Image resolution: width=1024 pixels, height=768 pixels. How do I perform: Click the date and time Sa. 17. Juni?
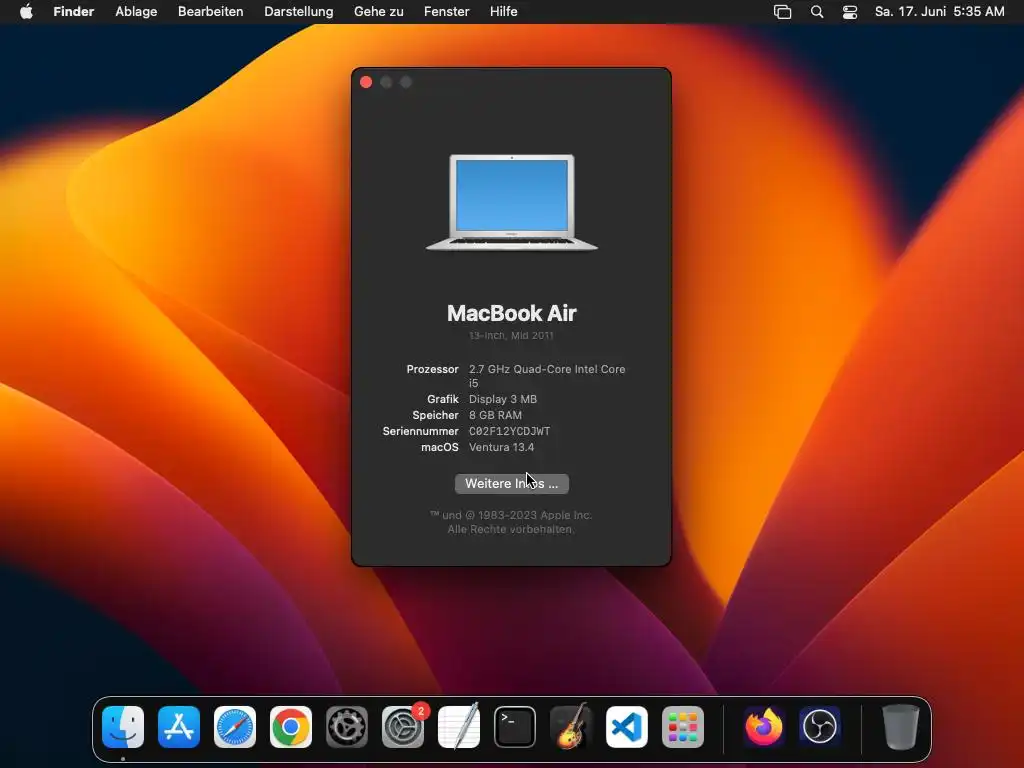click(x=939, y=12)
